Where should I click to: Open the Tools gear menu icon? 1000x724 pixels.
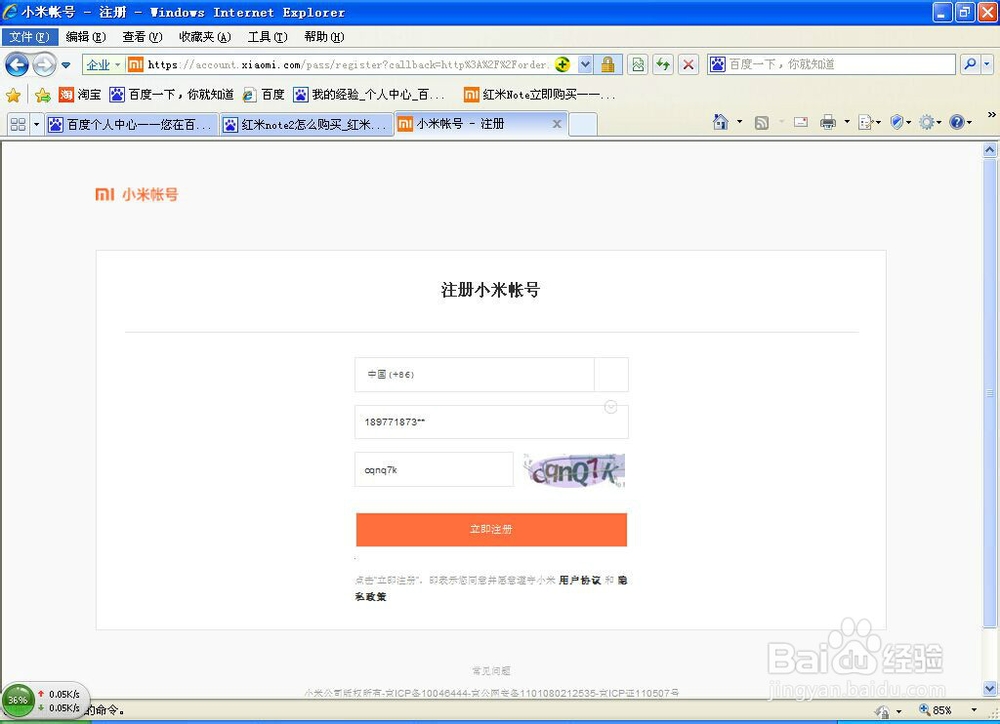[x=930, y=122]
